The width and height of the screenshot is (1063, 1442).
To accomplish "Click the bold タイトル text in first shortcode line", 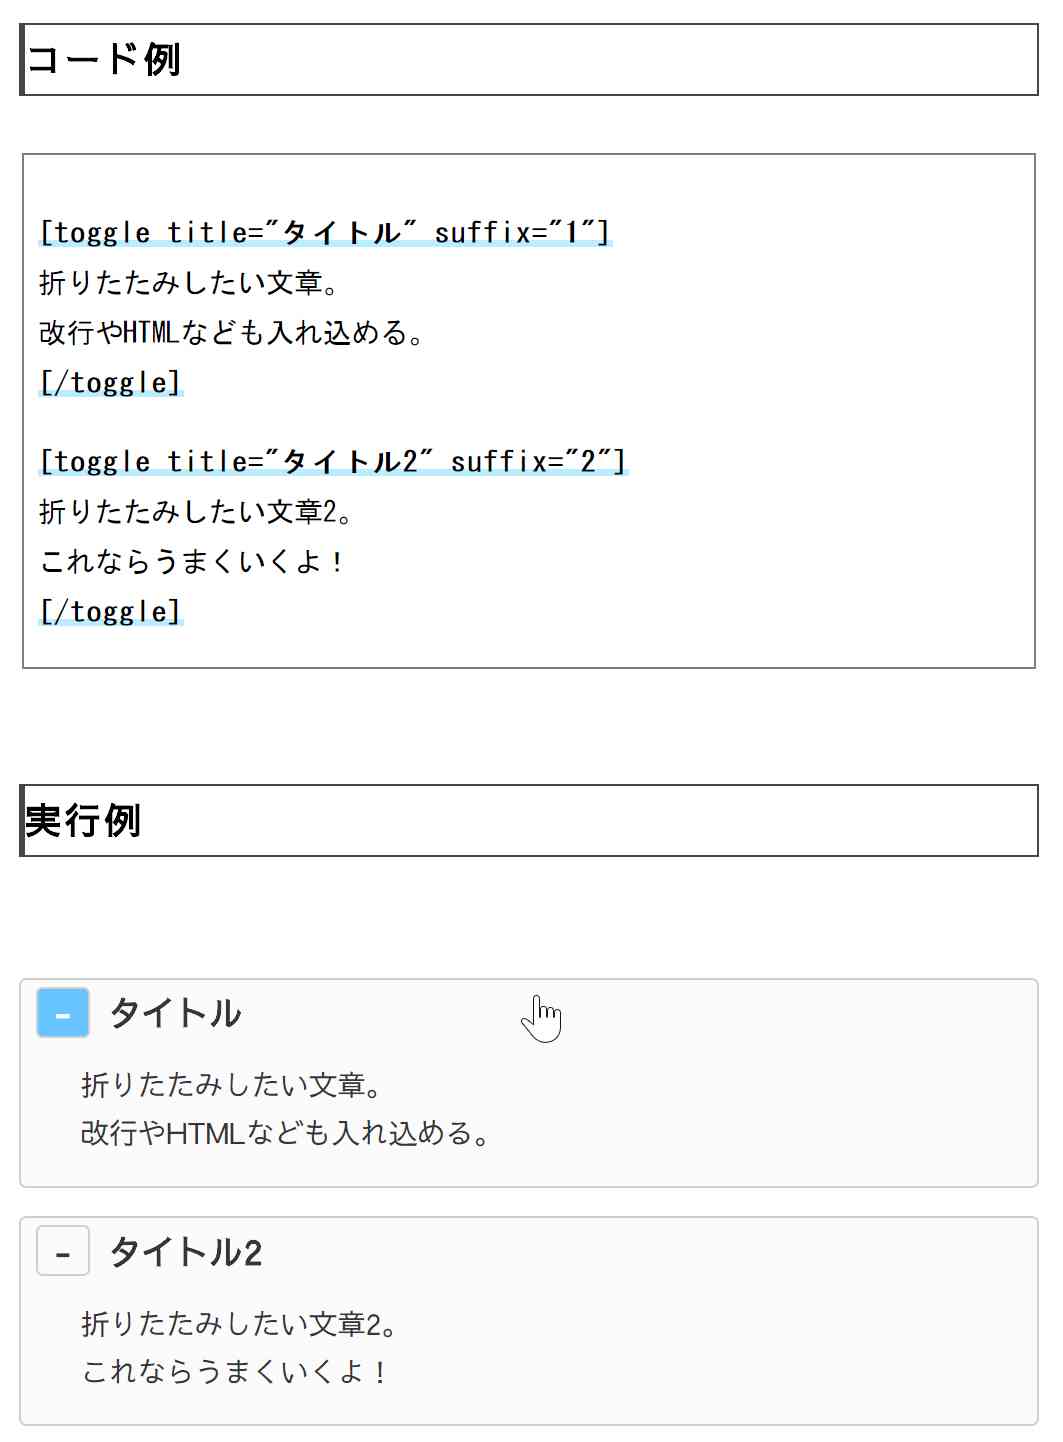I will (341, 233).
